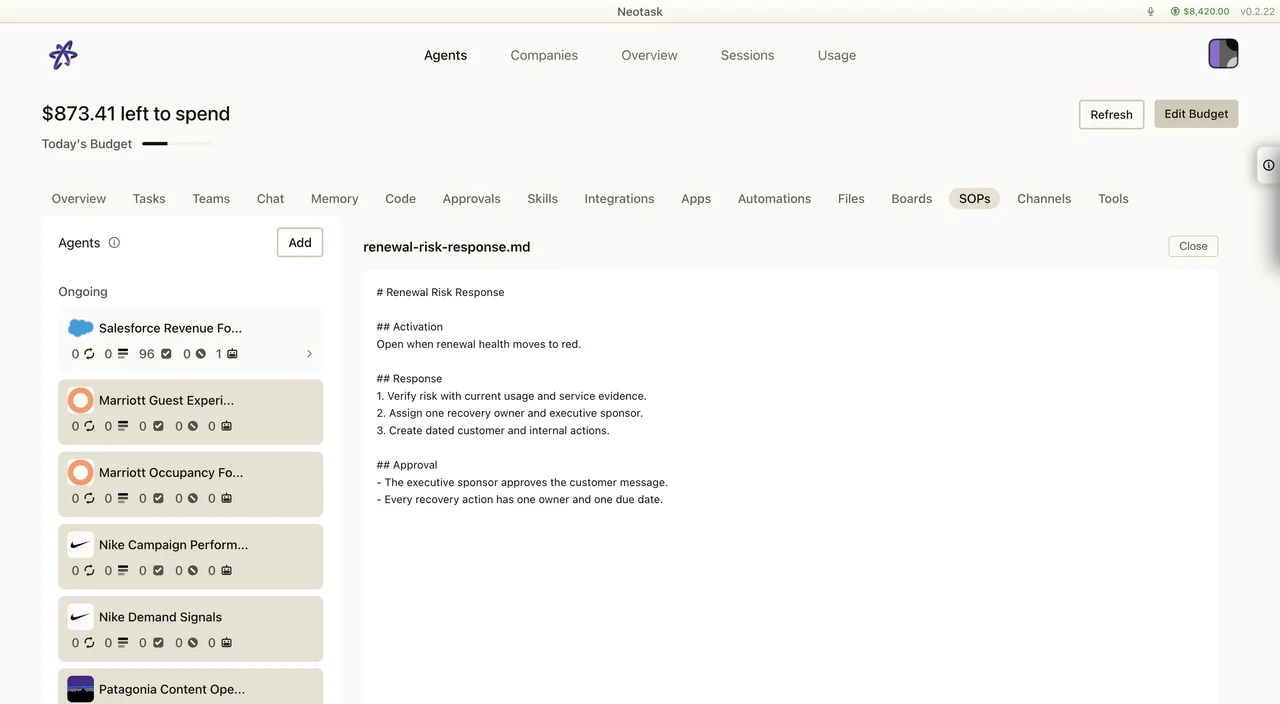Click the Today's Budget progress bar
The image size is (1280, 704).
177,144
